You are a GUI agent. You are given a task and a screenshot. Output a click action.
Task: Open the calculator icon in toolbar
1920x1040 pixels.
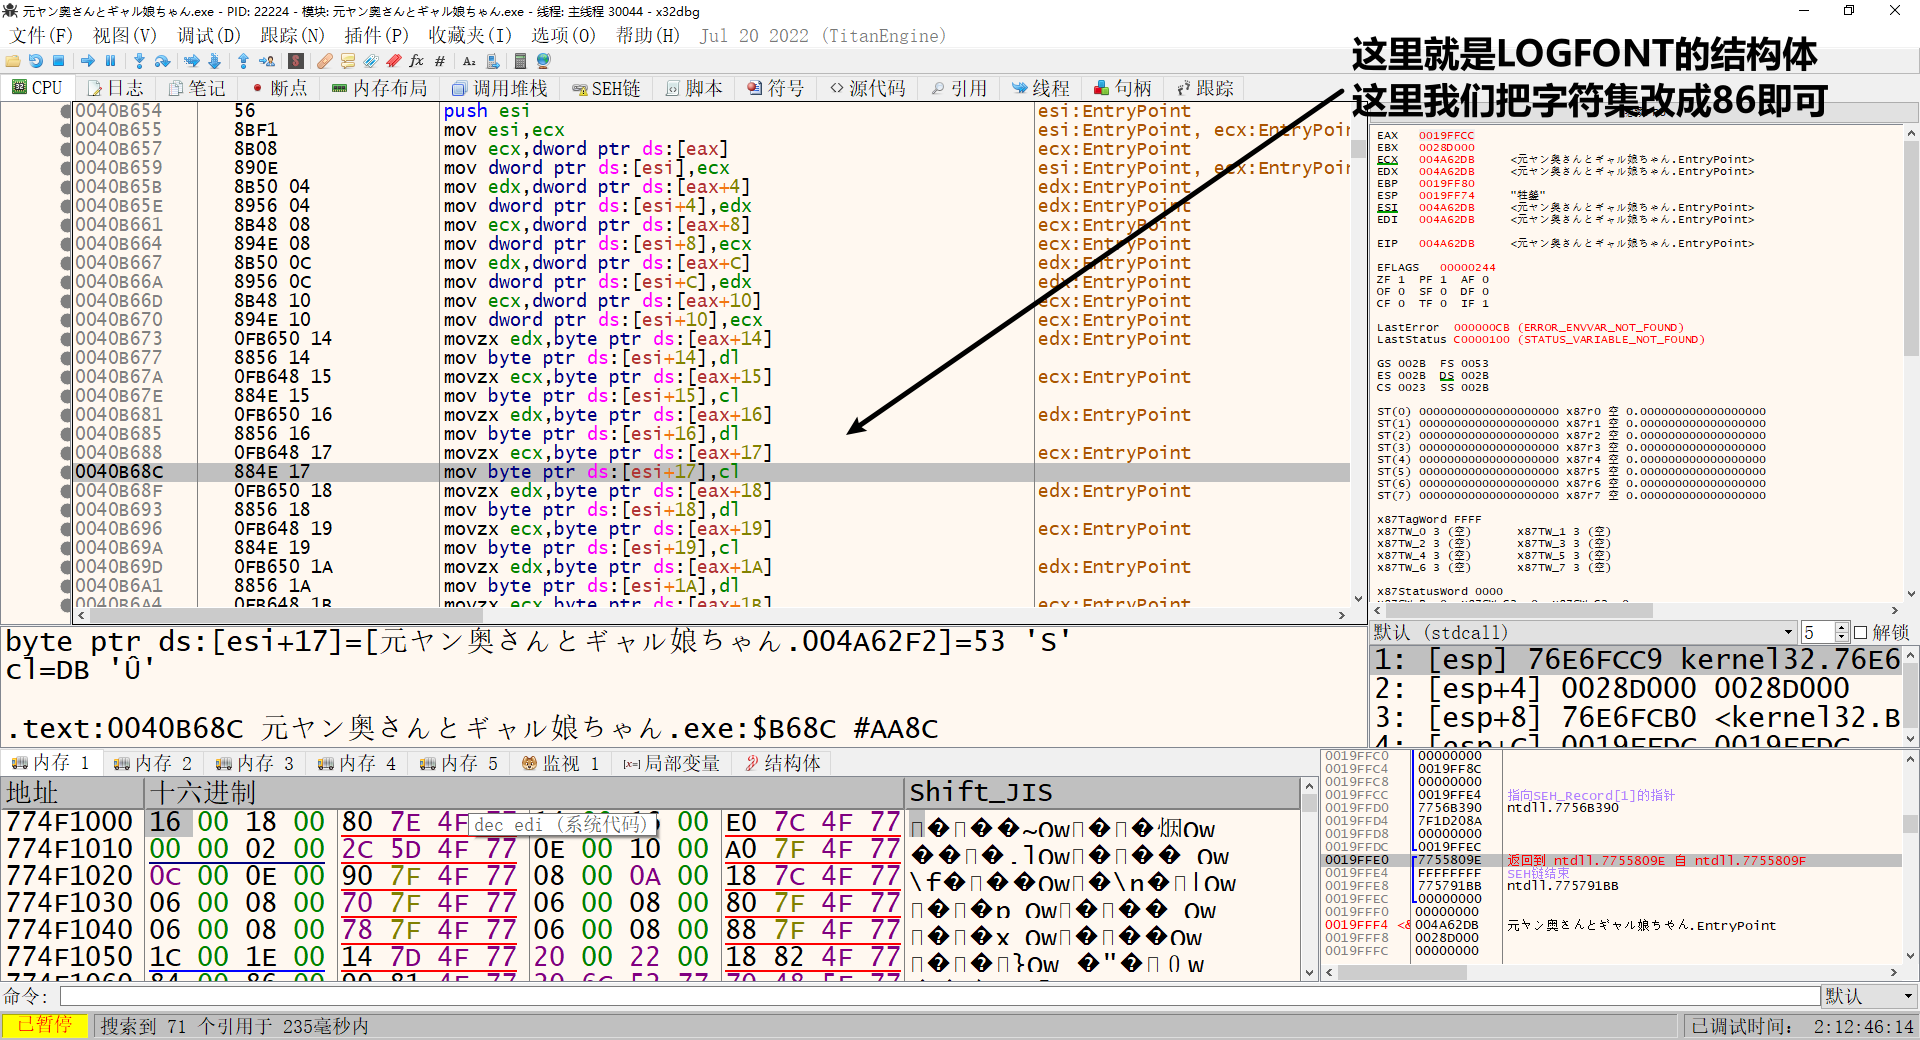coord(520,61)
